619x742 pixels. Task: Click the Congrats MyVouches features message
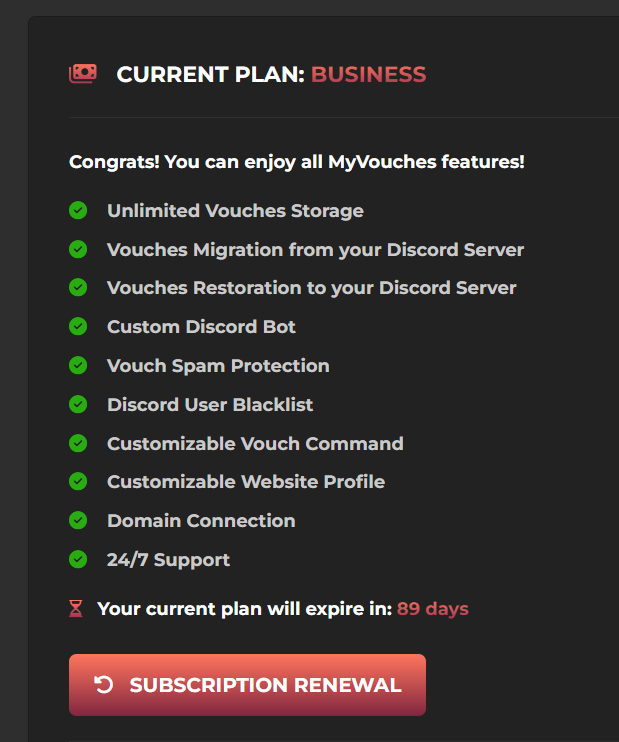click(297, 161)
